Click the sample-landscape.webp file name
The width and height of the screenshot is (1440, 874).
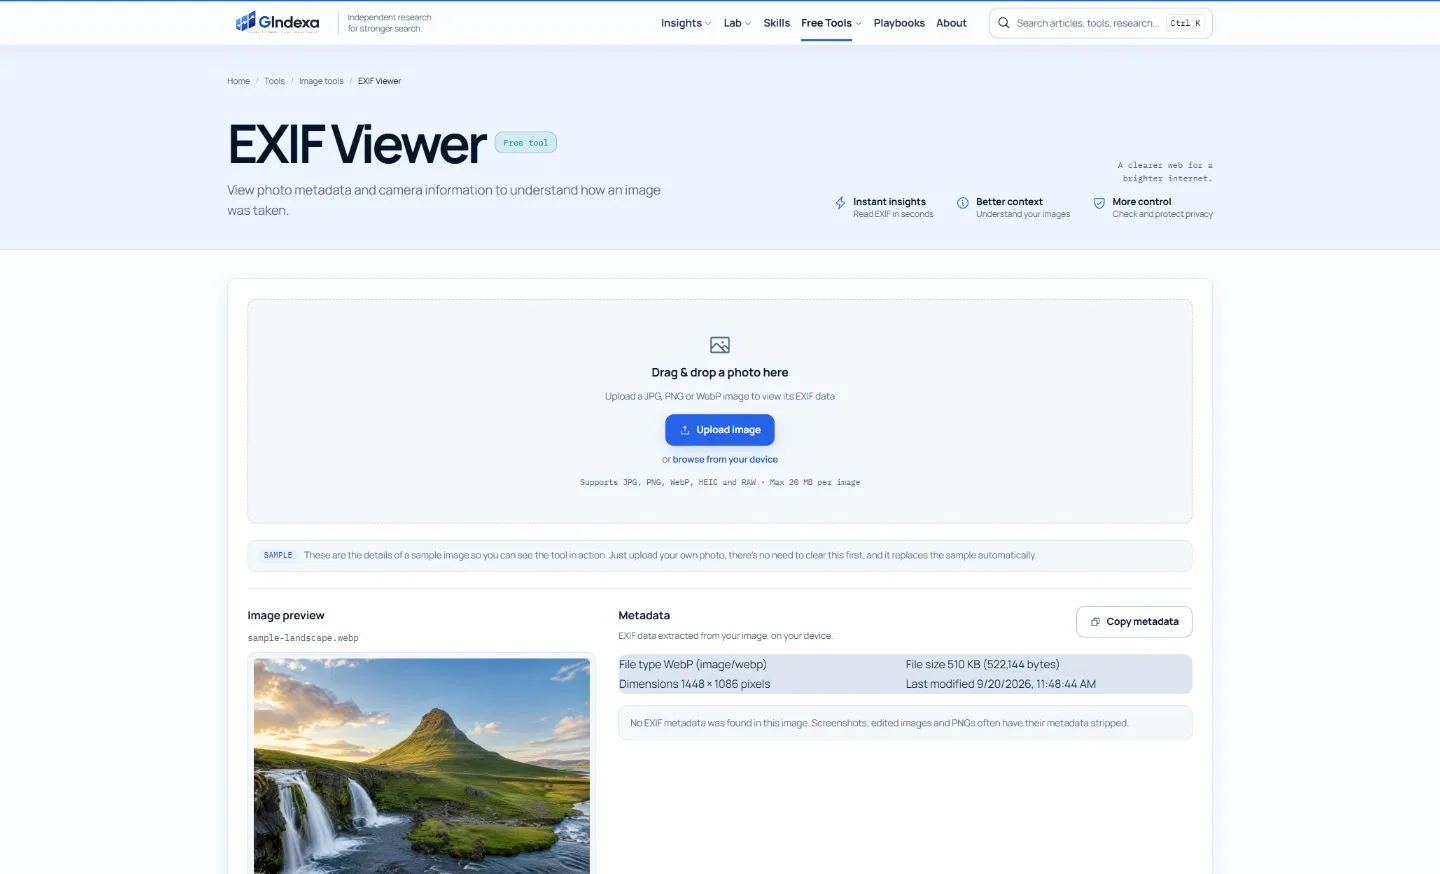click(303, 638)
